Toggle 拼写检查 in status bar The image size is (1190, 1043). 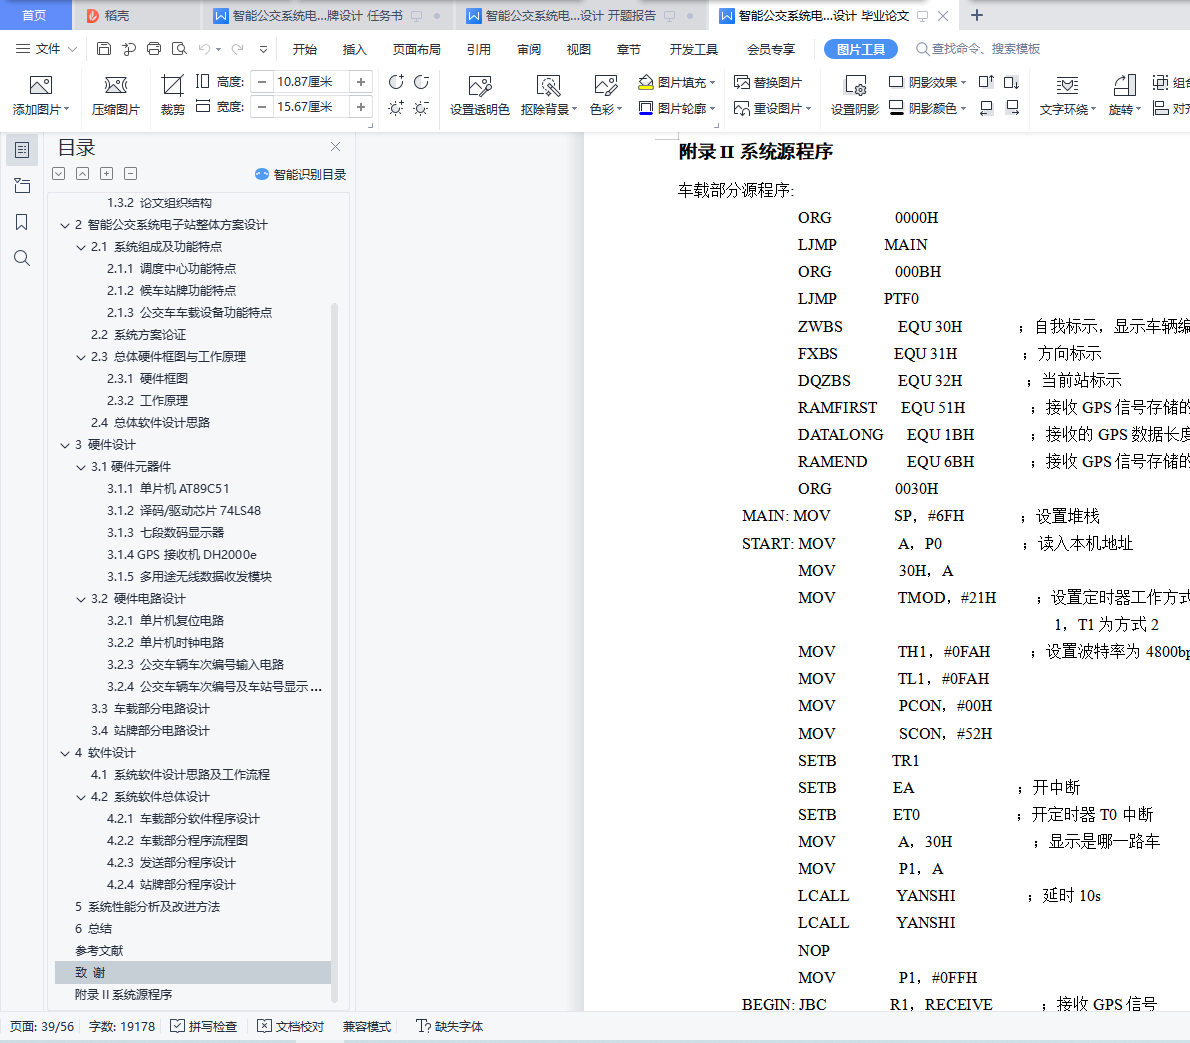(x=203, y=1026)
